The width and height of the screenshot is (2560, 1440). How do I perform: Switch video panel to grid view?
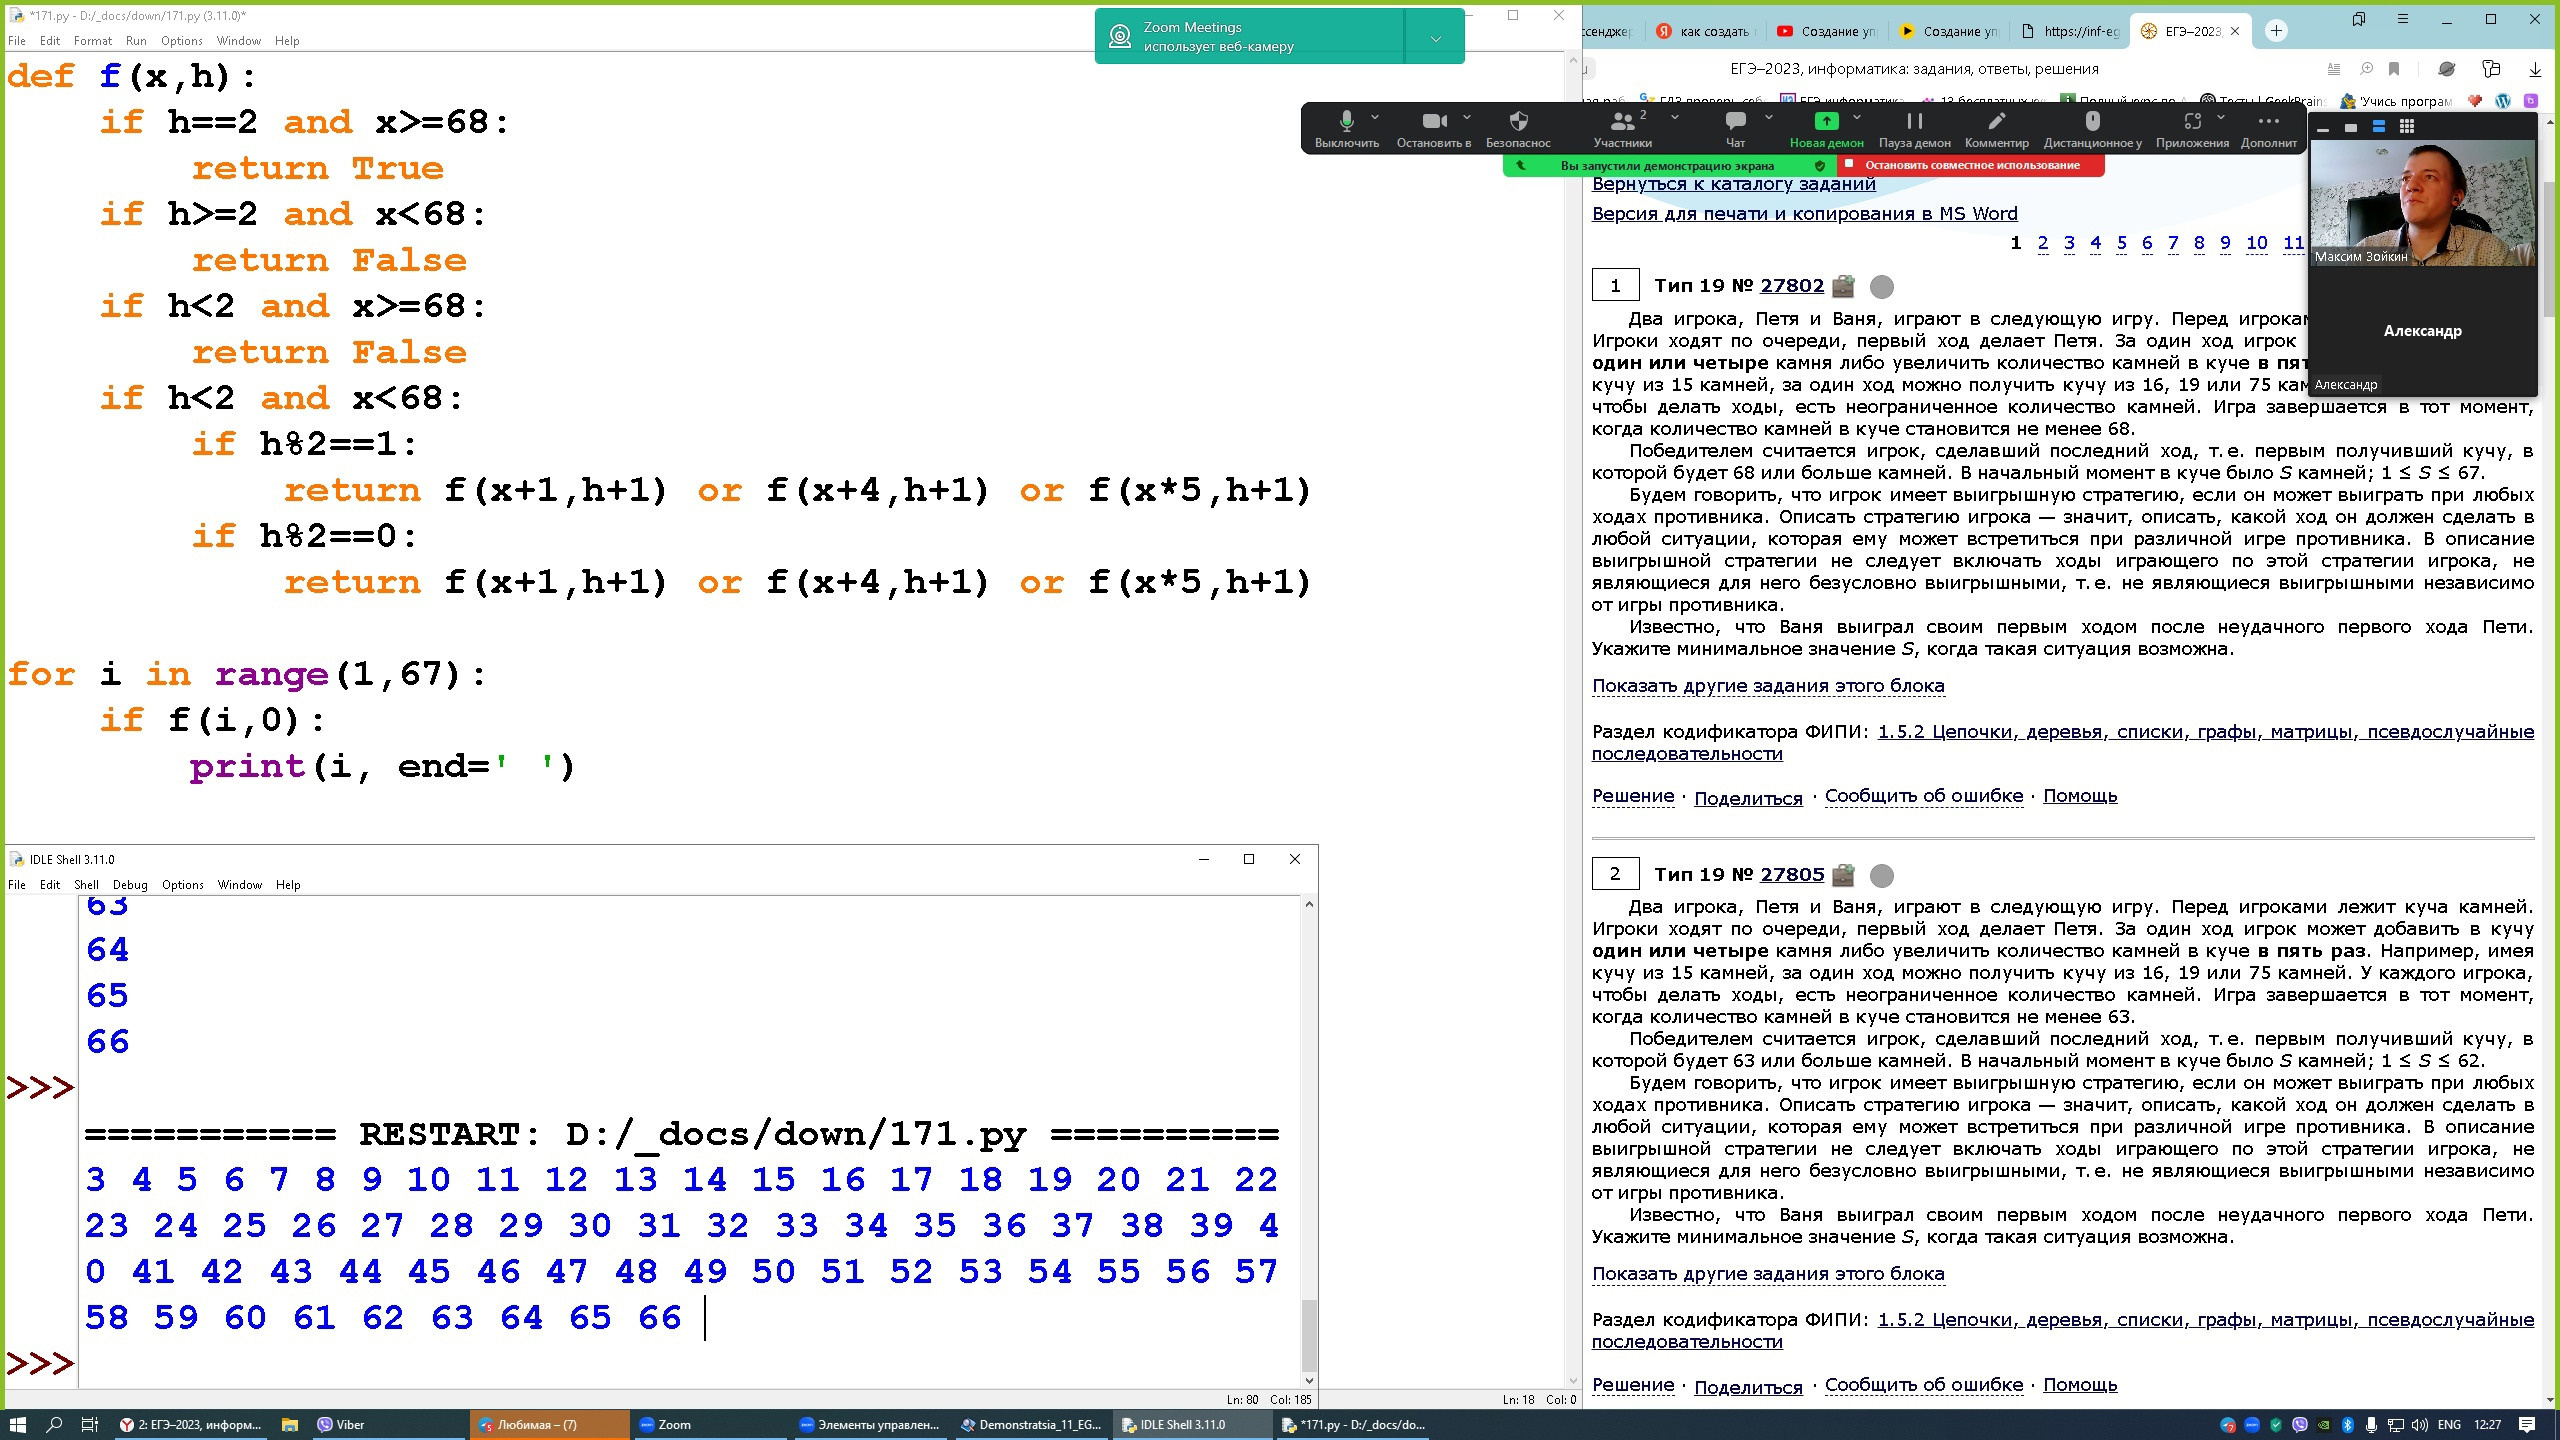coord(2407,127)
